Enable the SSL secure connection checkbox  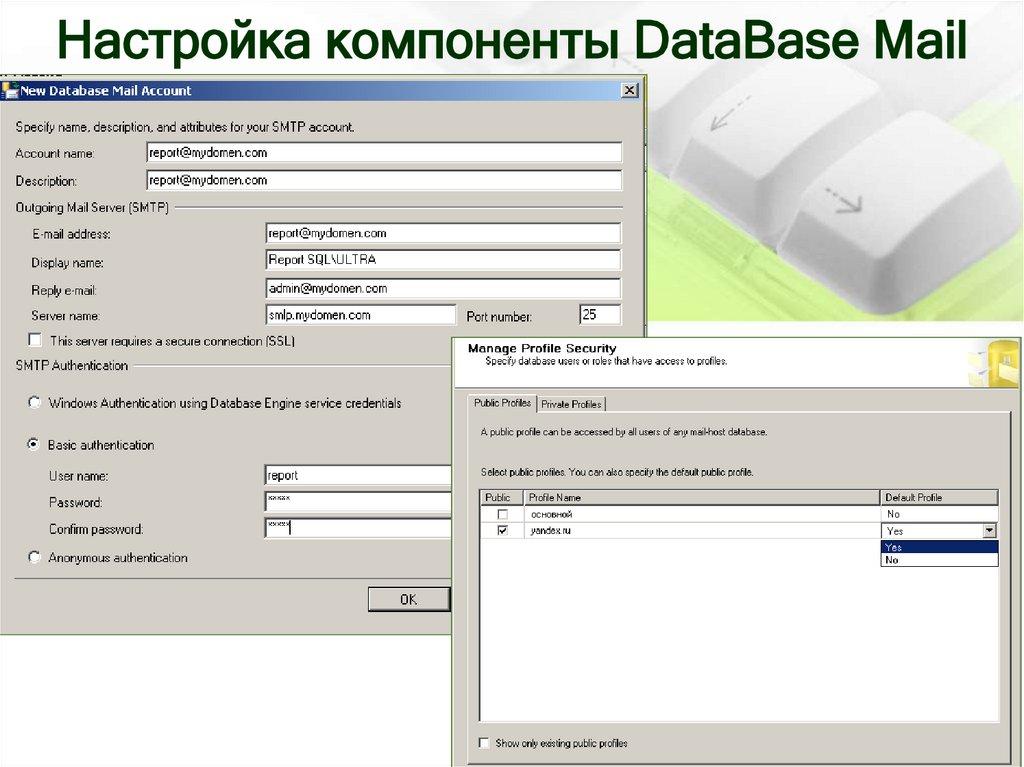[36, 340]
